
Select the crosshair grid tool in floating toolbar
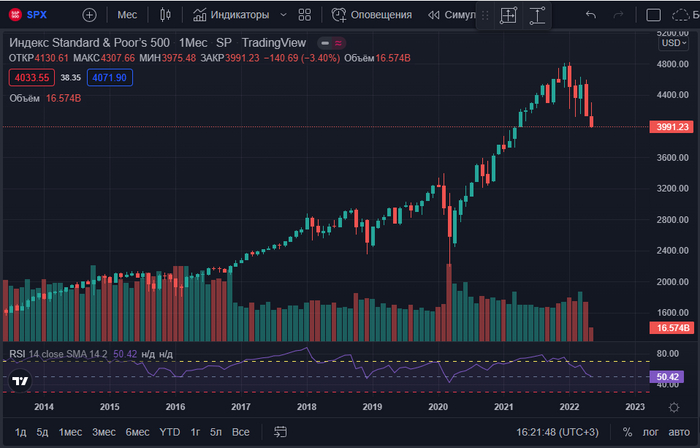pos(508,15)
